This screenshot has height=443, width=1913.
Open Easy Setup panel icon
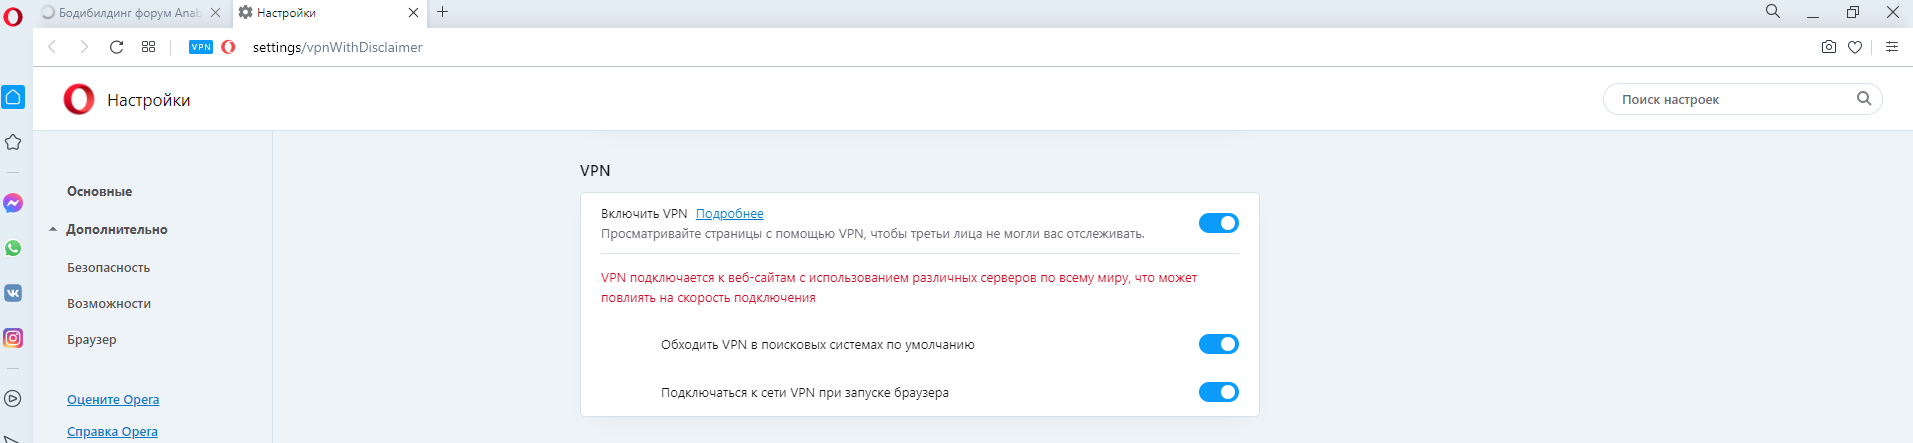click(x=1891, y=47)
